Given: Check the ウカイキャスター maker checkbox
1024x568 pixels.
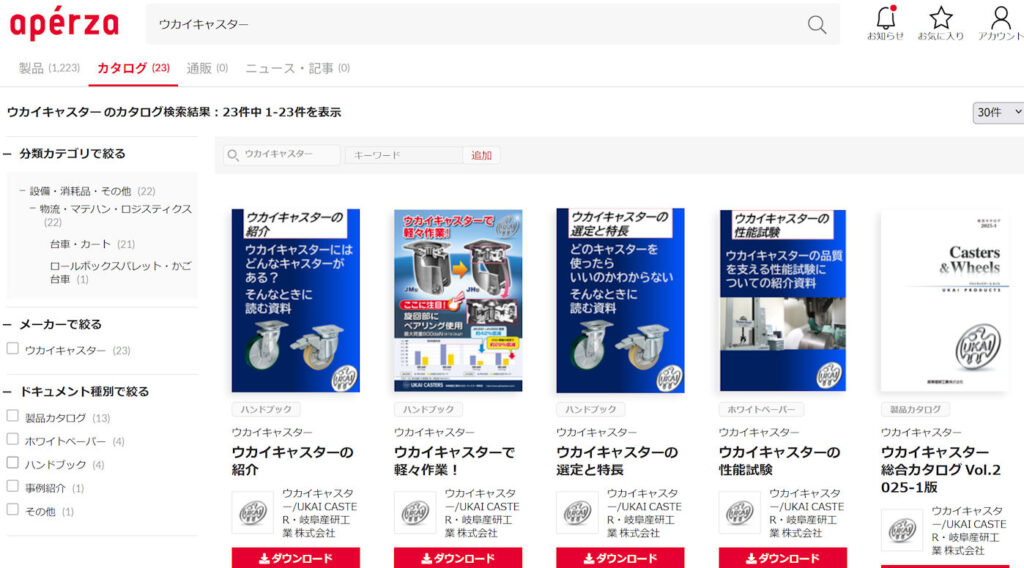Looking at the screenshot, I should (12, 349).
